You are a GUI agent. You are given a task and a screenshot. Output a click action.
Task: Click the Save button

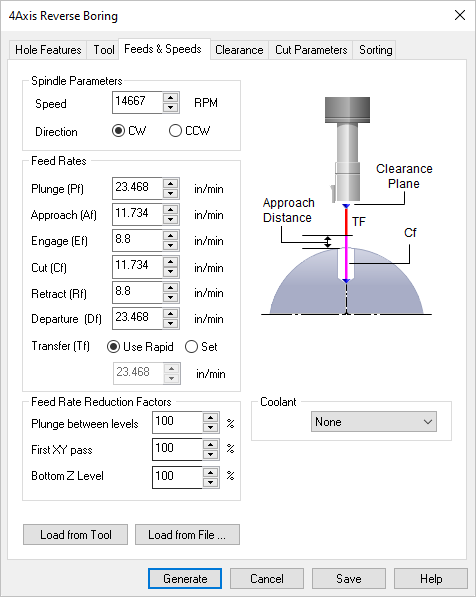point(348,579)
